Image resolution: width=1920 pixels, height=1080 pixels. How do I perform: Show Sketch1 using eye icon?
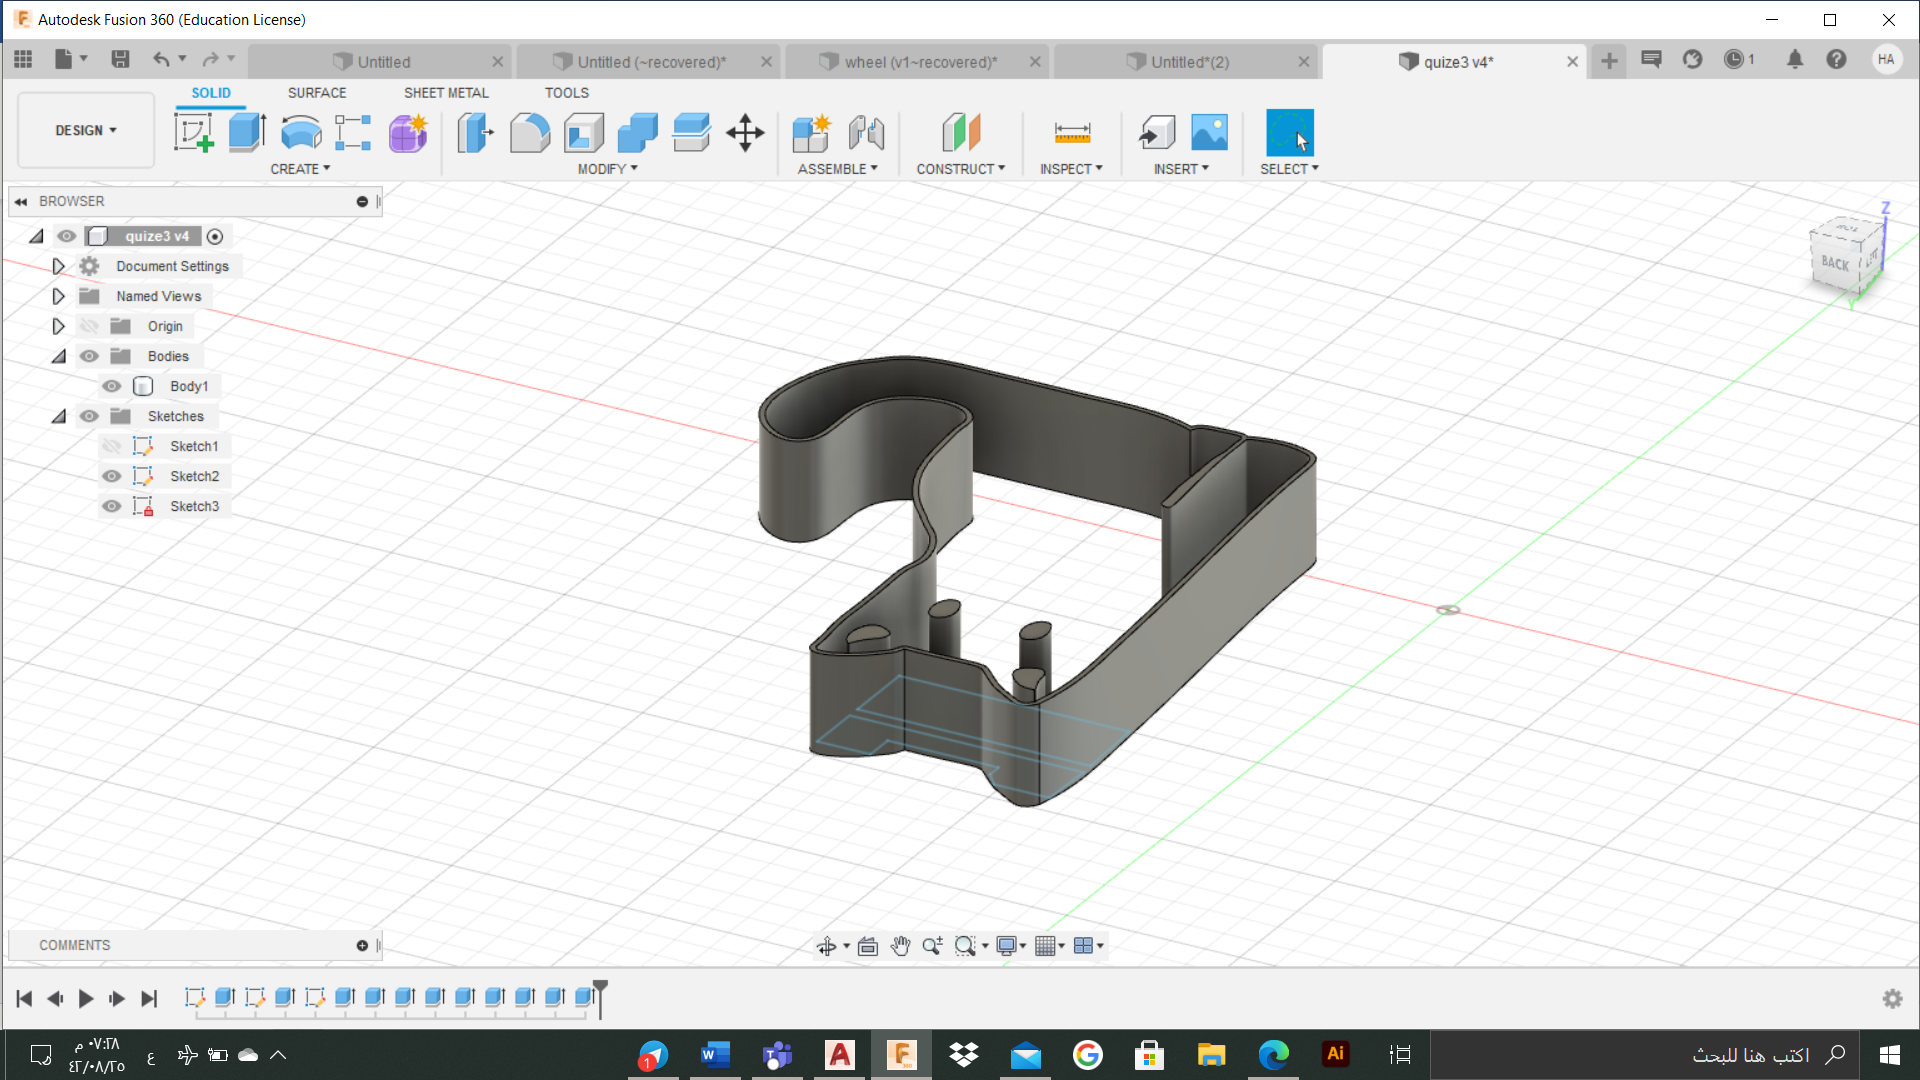click(112, 446)
